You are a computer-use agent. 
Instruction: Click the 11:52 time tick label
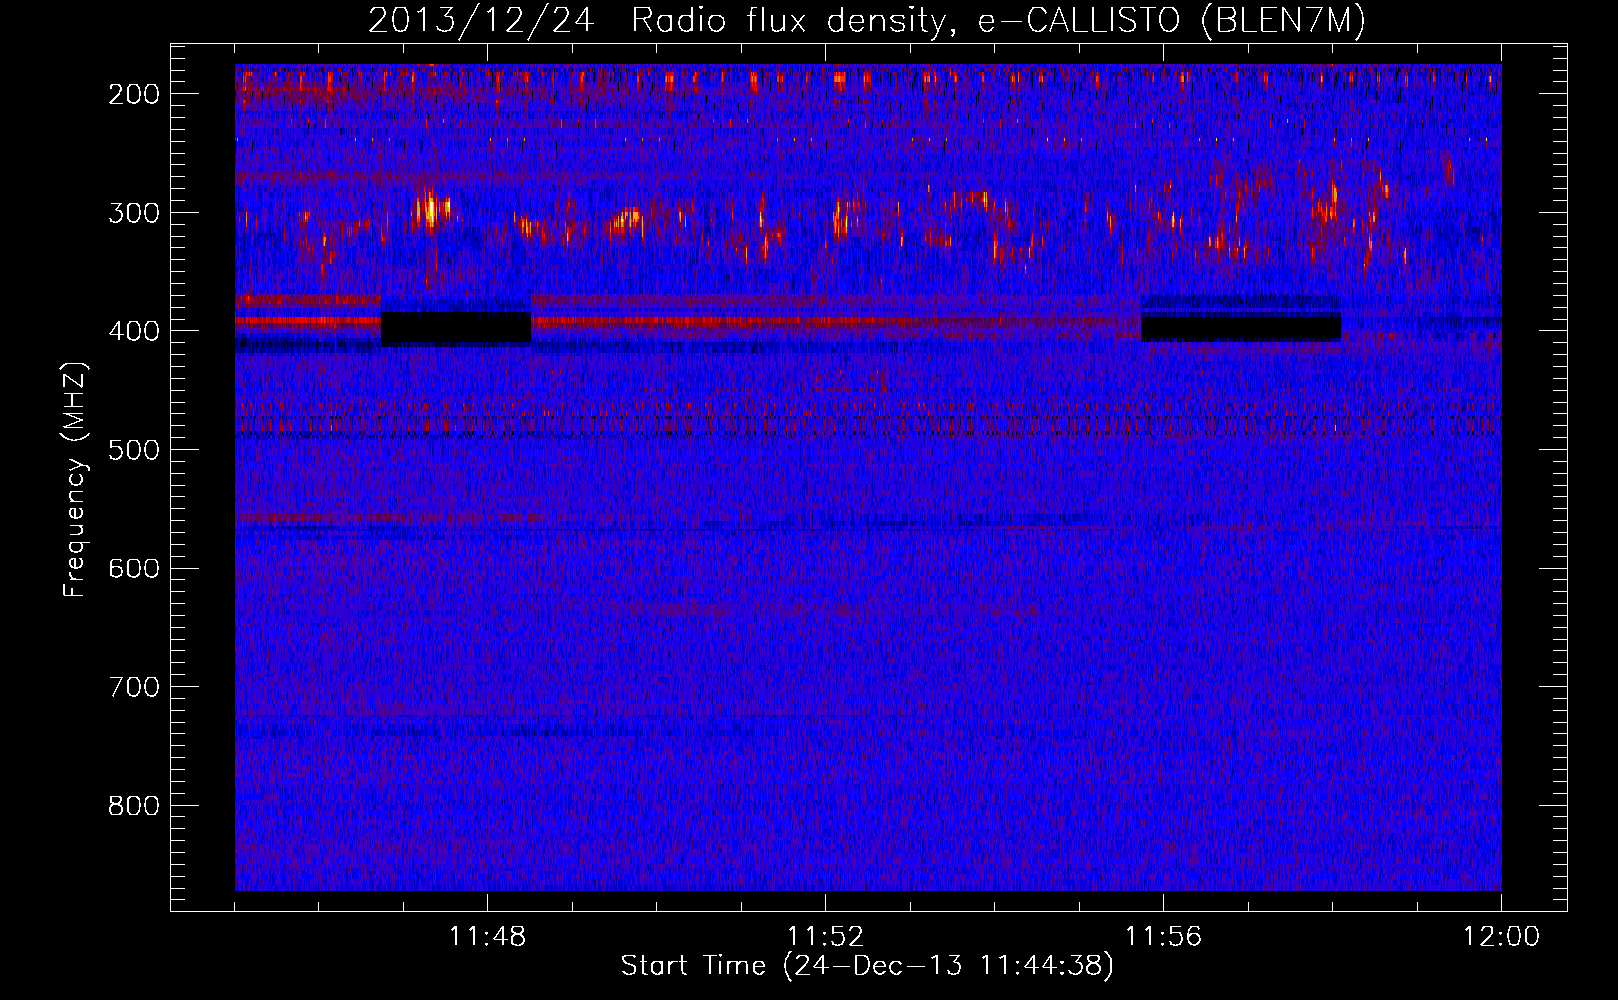click(x=825, y=937)
